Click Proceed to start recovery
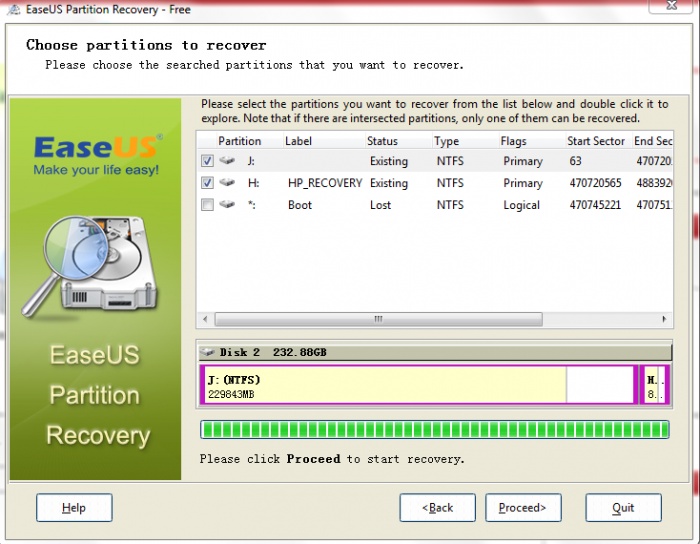This screenshot has height=544, width=700. coord(523,507)
